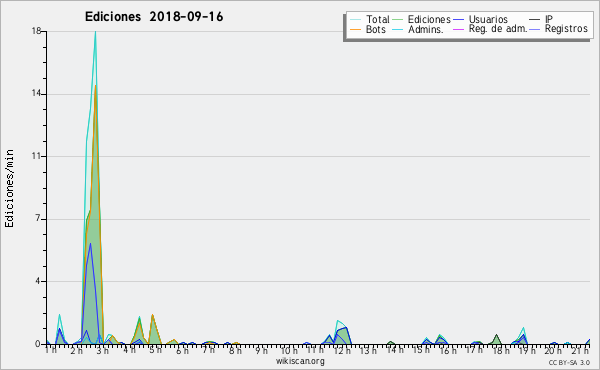Screen dimensions: 600x370
Task: Click the 7 value on the y-axis
Action: click(38, 219)
